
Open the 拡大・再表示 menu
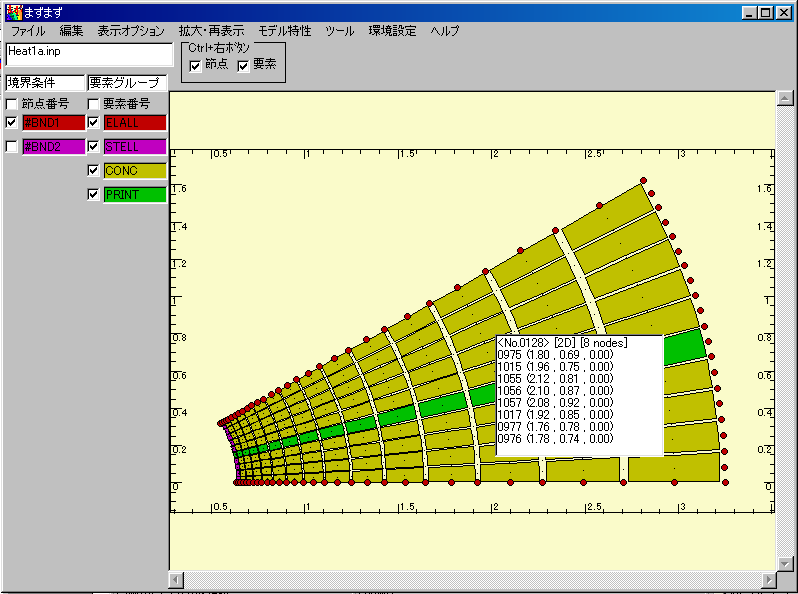pyautogui.click(x=211, y=31)
